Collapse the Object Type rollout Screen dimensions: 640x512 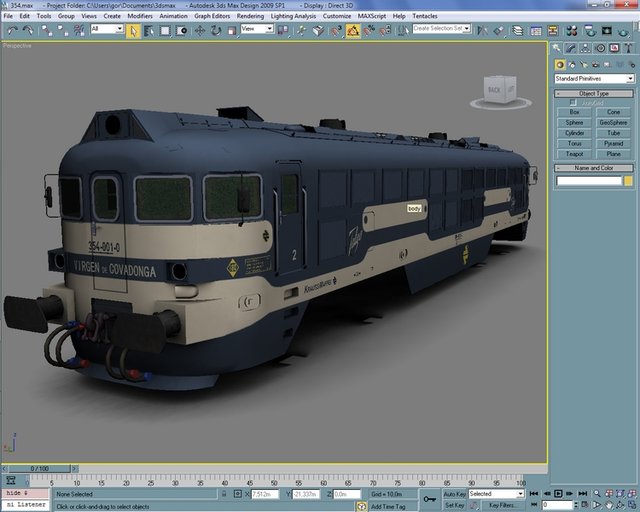click(x=594, y=93)
